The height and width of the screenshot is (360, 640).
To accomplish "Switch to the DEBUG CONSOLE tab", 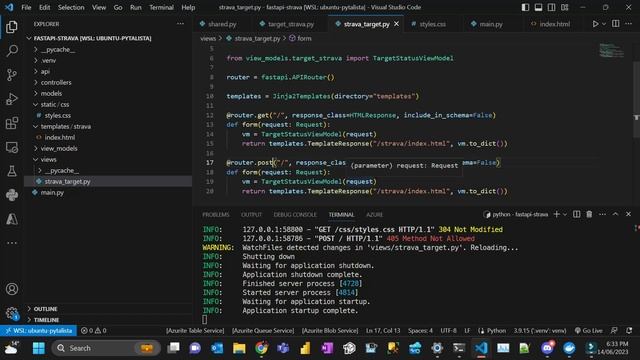I will [x=295, y=215].
